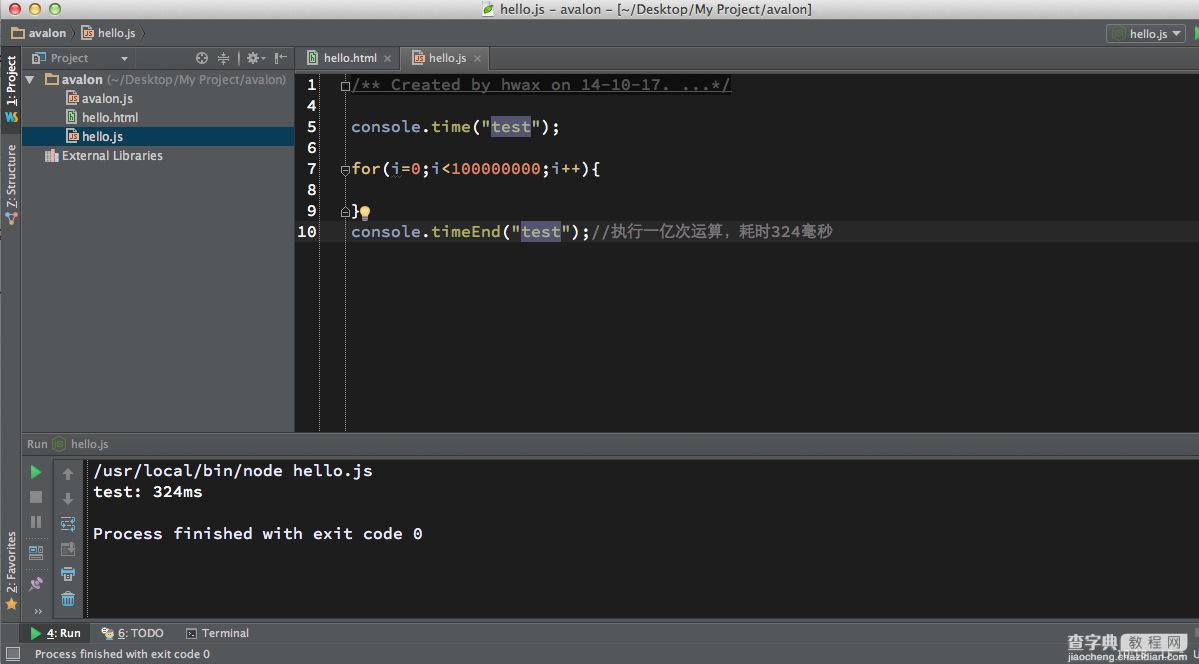Print console output with printer icon
Image resolution: width=1199 pixels, height=664 pixels.
point(68,574)
